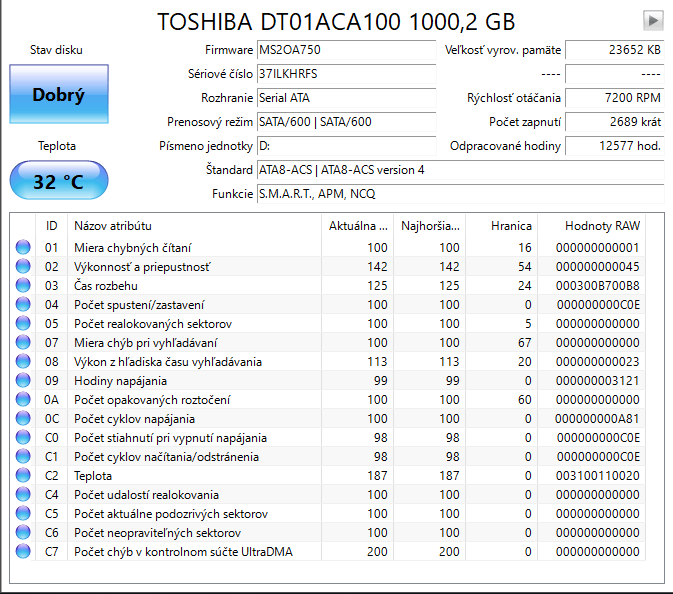Click the Najhoršia column header
The image size is (673, 594).
pyautogui.click(x=429, y=226)
